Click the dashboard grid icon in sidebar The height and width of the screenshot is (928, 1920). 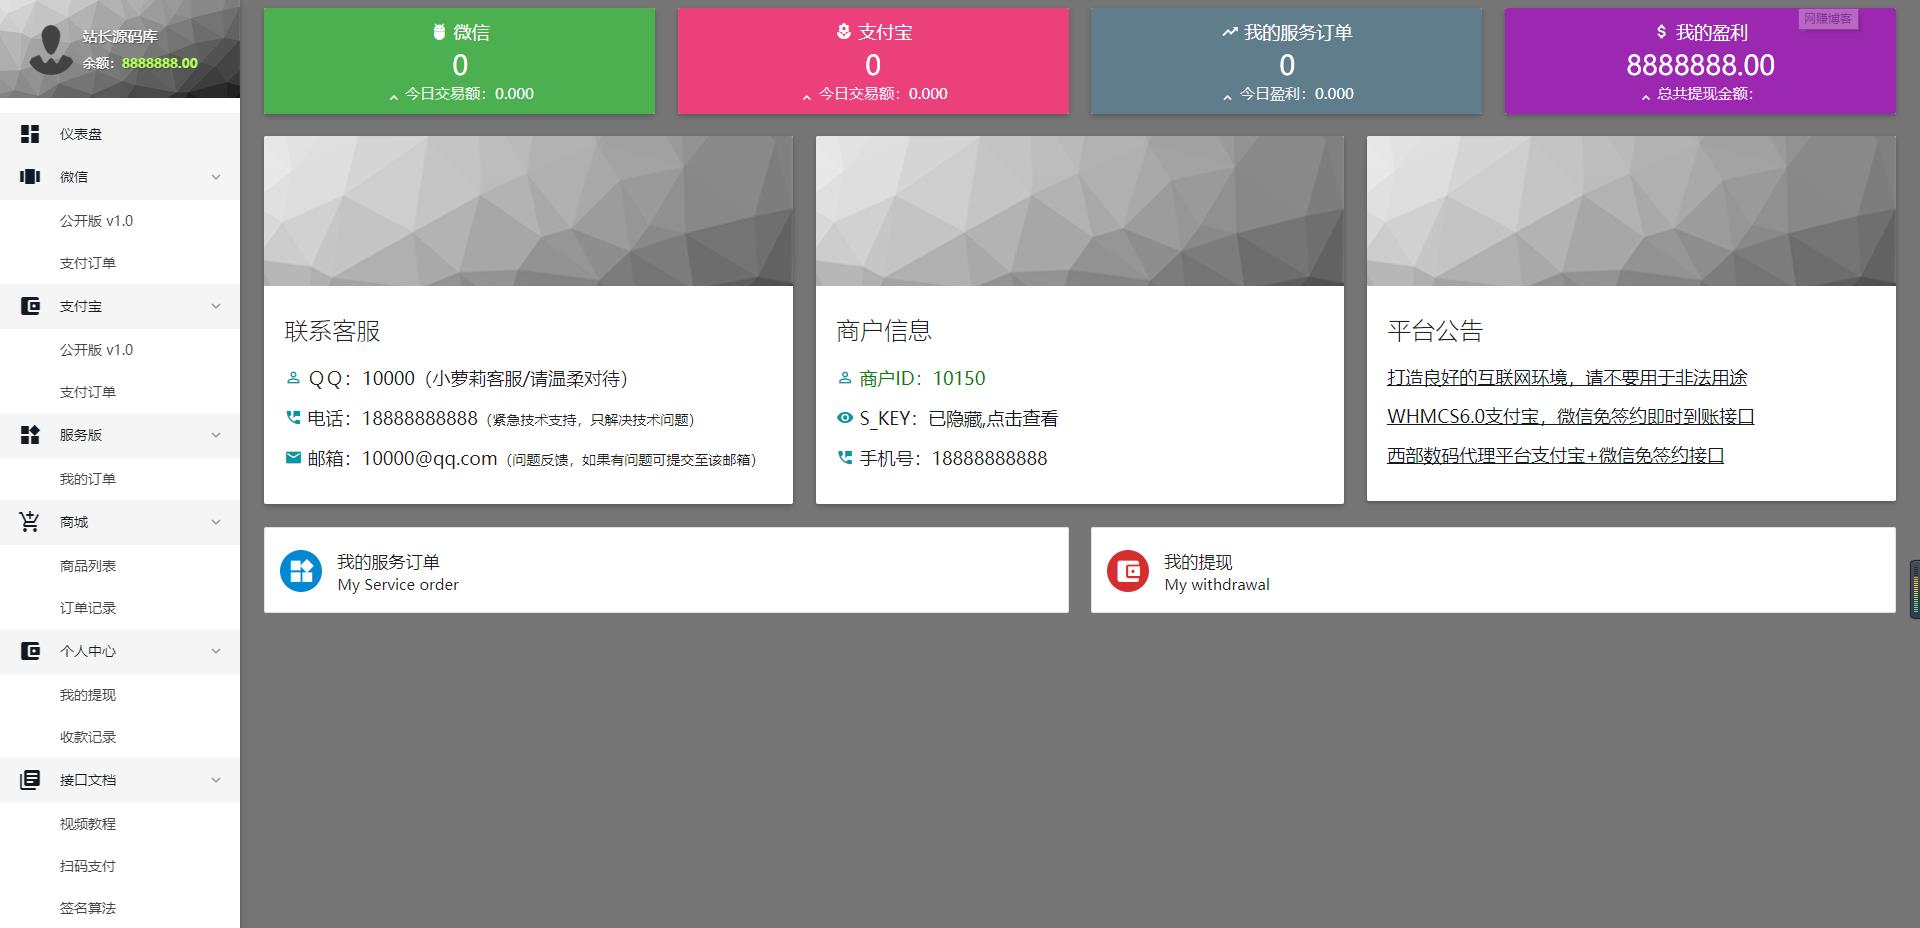pos(30,134)
